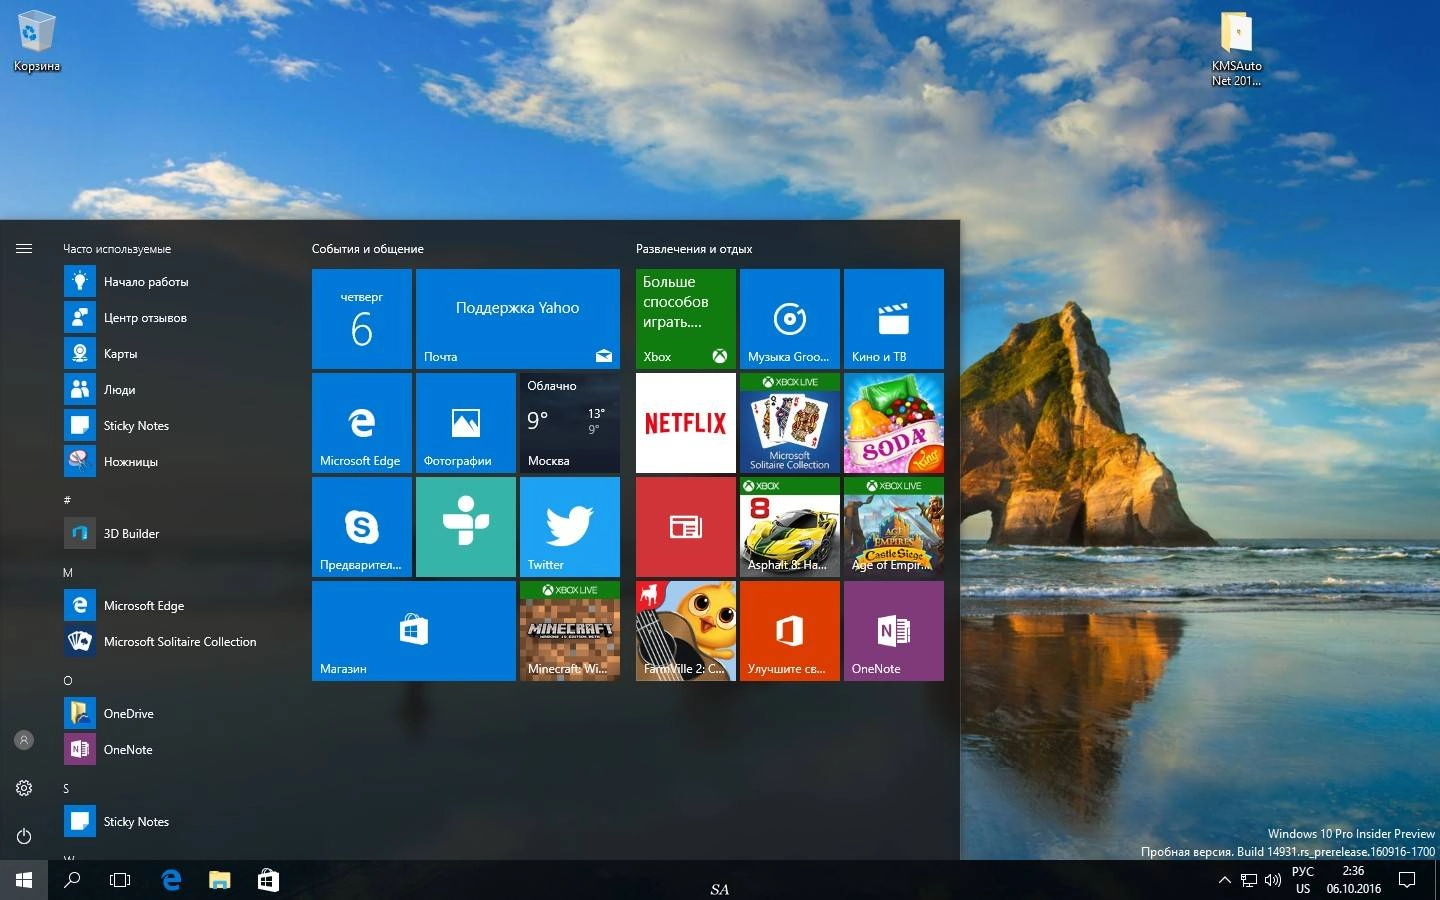This screenshot has height=900, width=1440.
Task: Click the M letter header in app list
Action: tap(68, 573)
